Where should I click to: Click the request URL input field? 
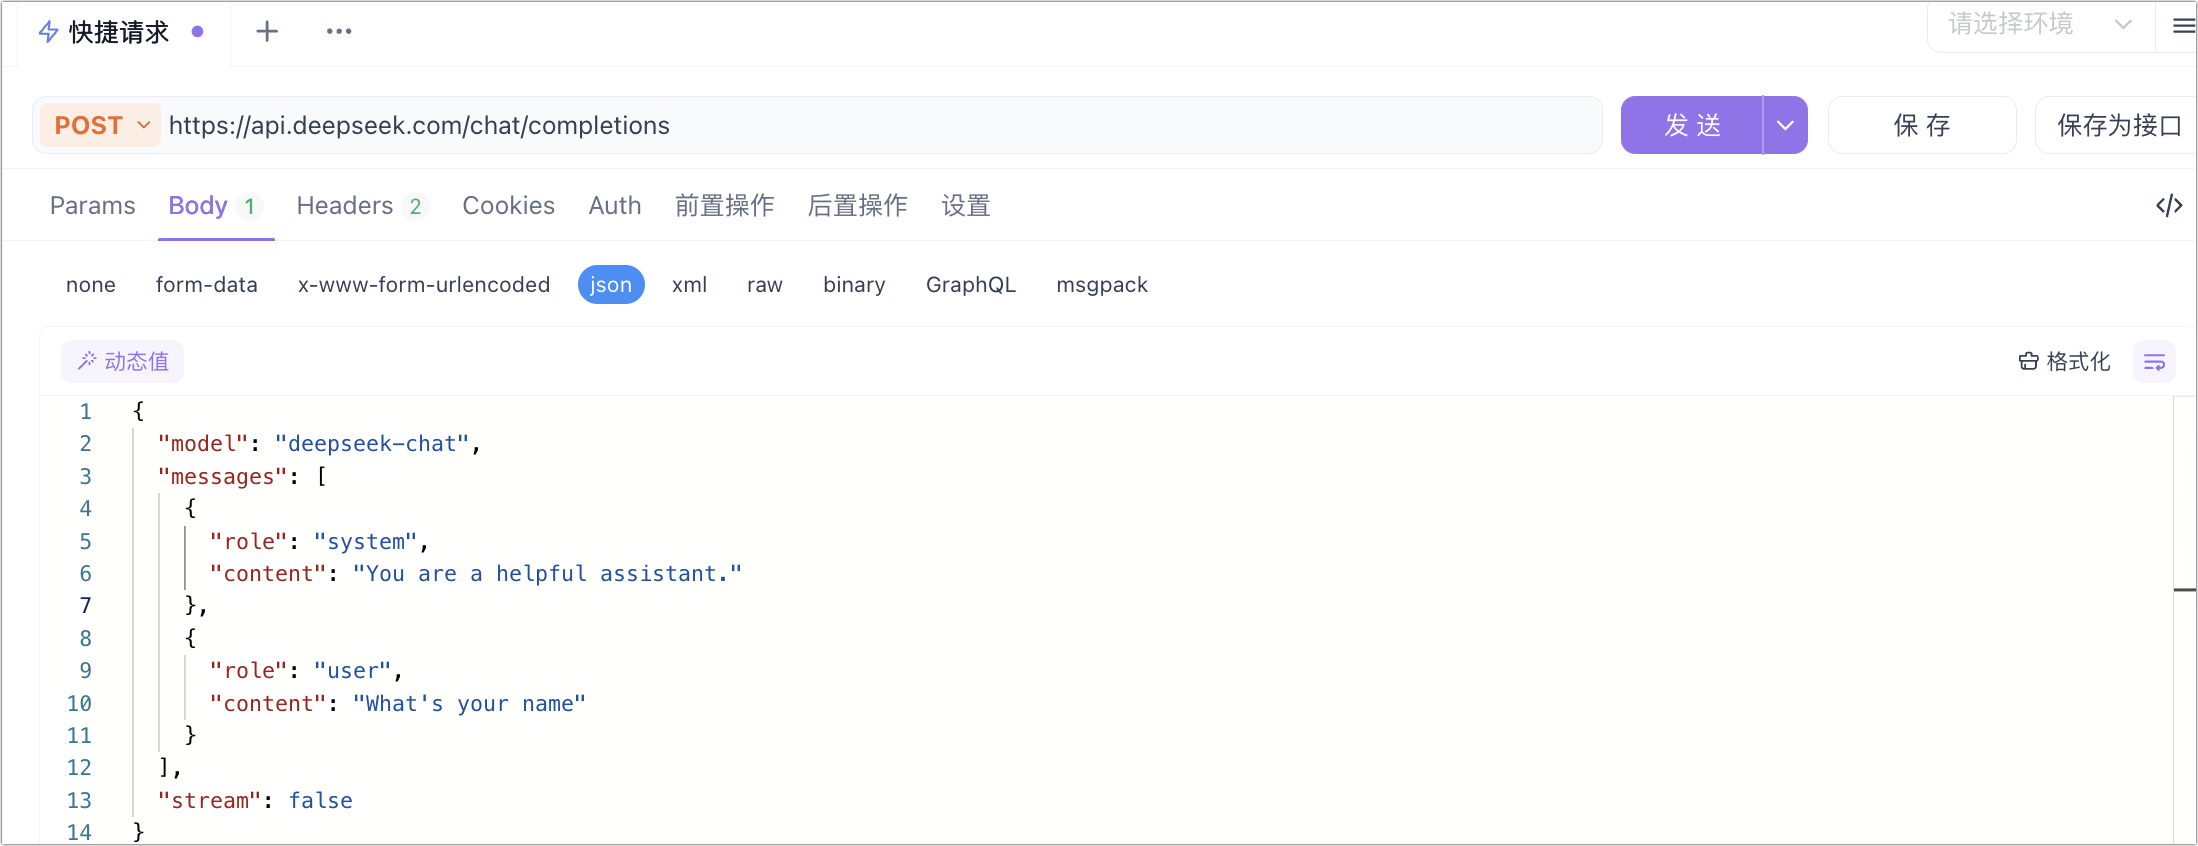(881, 126)
